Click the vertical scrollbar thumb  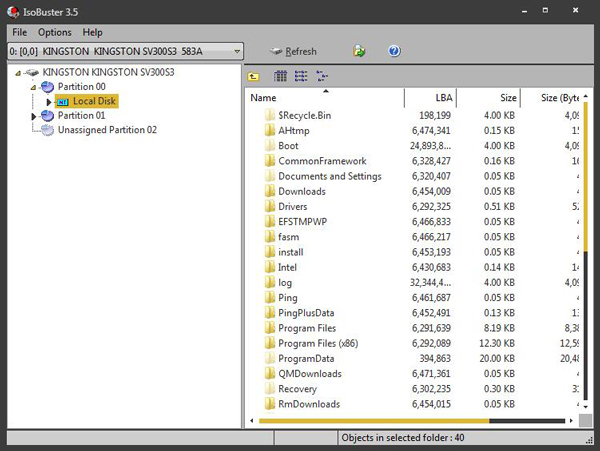585,177
